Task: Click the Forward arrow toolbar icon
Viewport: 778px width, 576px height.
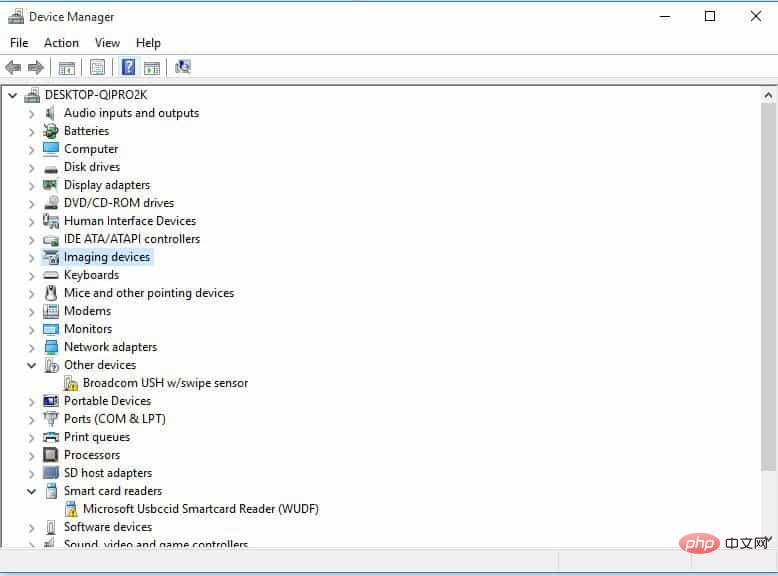Action: (x=36, y=67)
